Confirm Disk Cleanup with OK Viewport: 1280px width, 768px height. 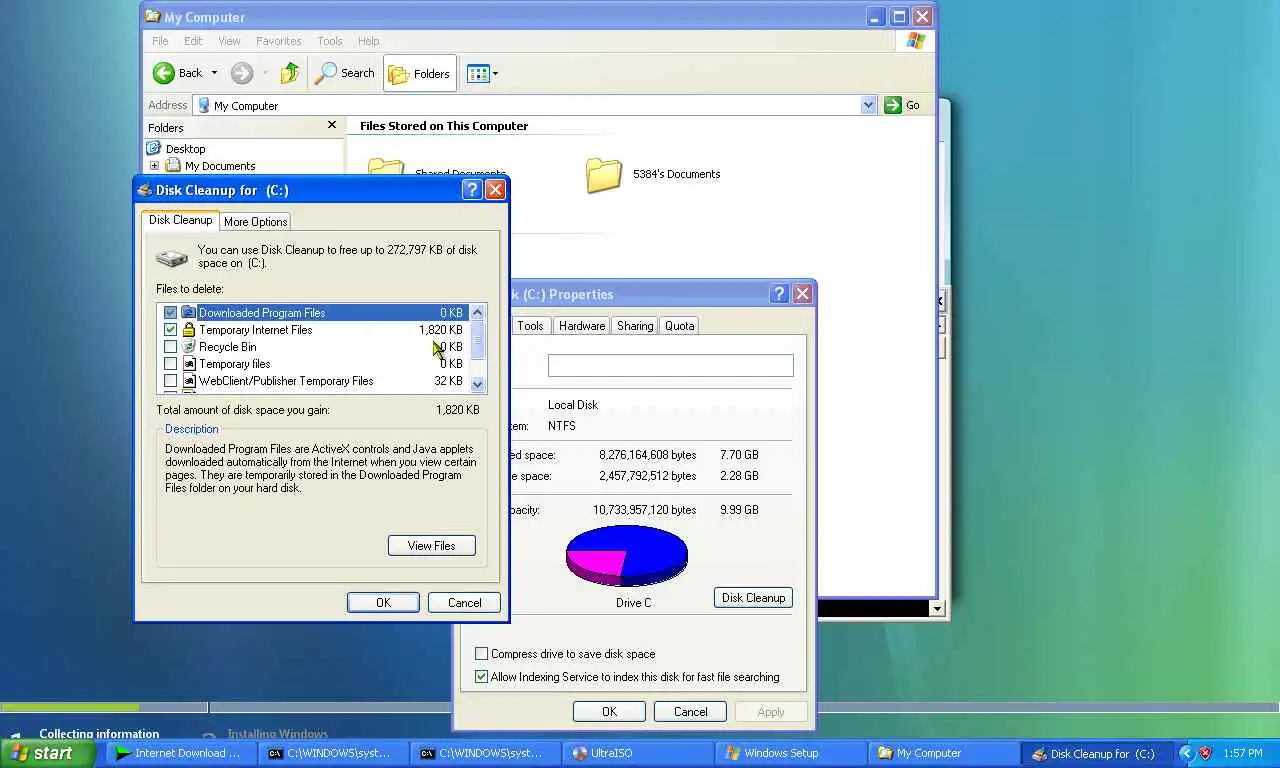coord(383,602)
